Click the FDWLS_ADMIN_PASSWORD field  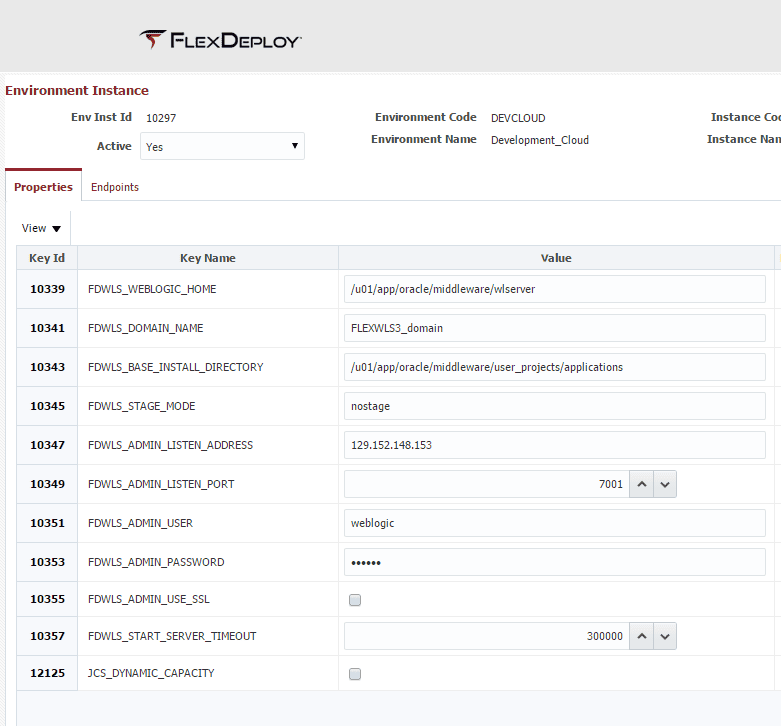pos(554,562)
